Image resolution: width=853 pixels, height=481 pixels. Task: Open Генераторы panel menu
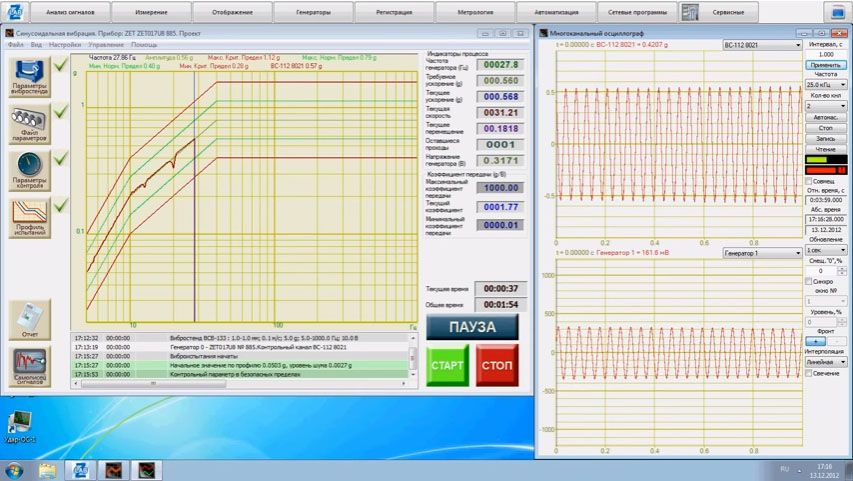[x=313, y=12]
